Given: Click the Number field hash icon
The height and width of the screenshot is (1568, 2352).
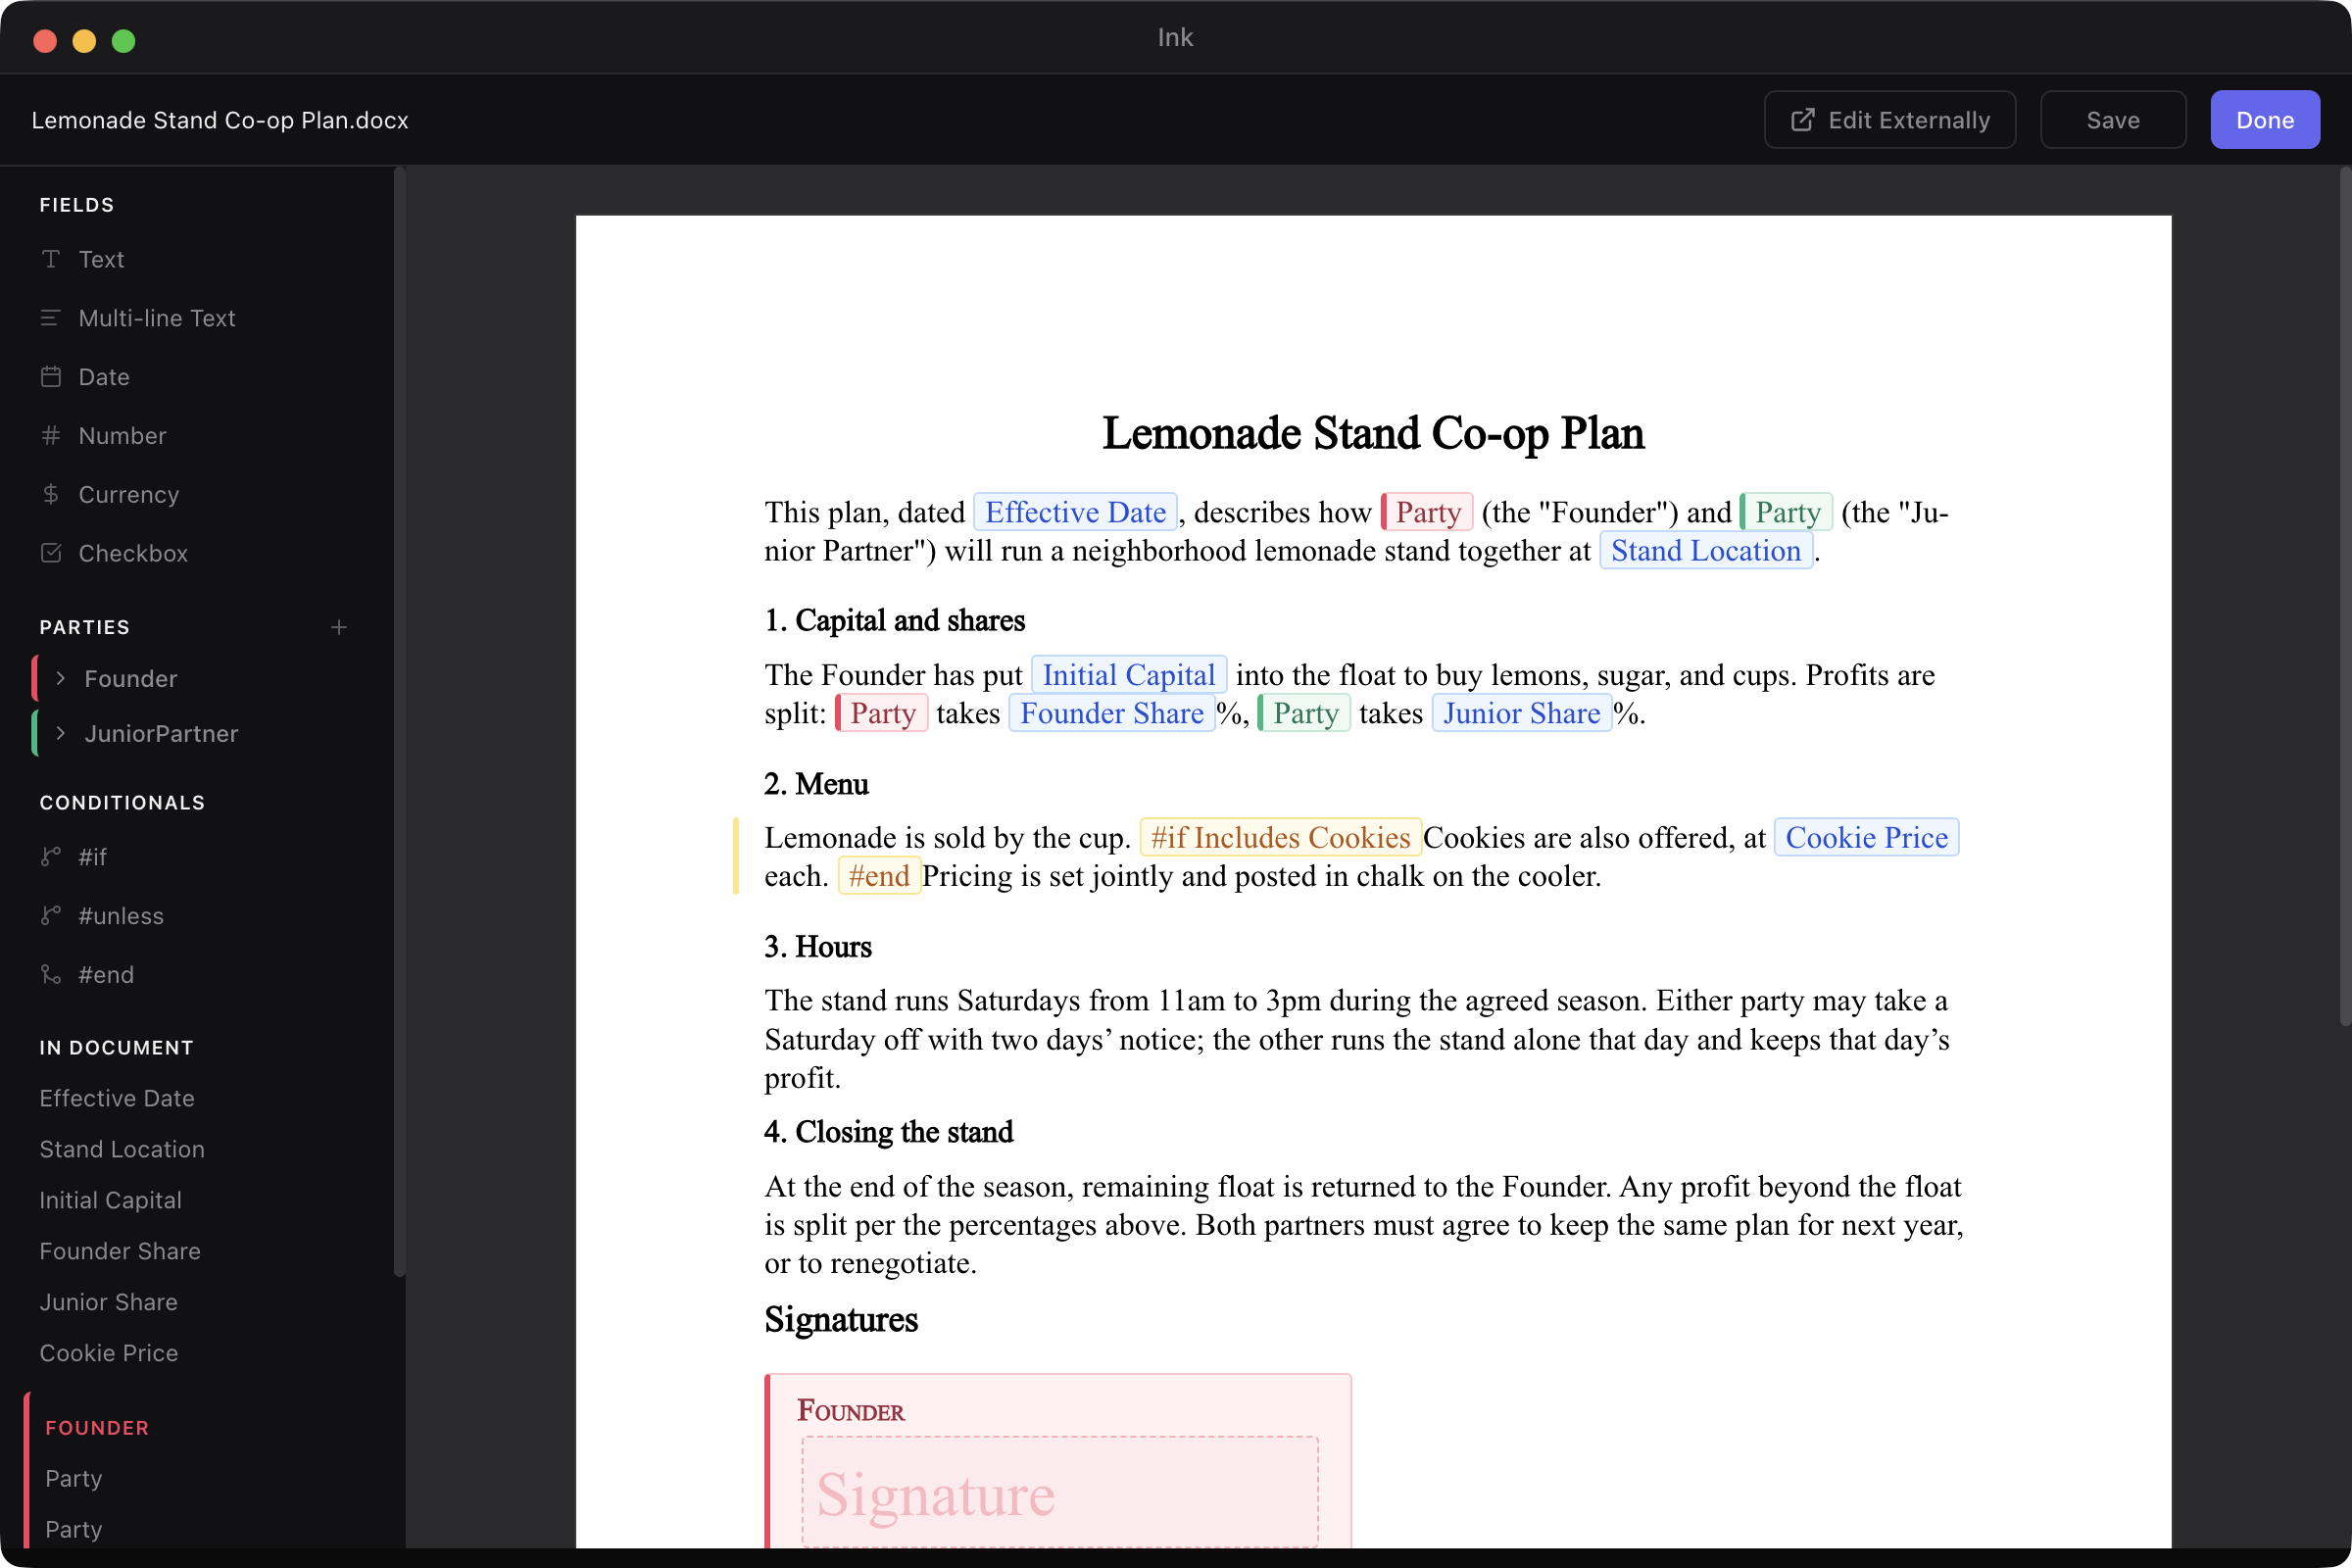Looking at the screenshot, I should 51,436.
